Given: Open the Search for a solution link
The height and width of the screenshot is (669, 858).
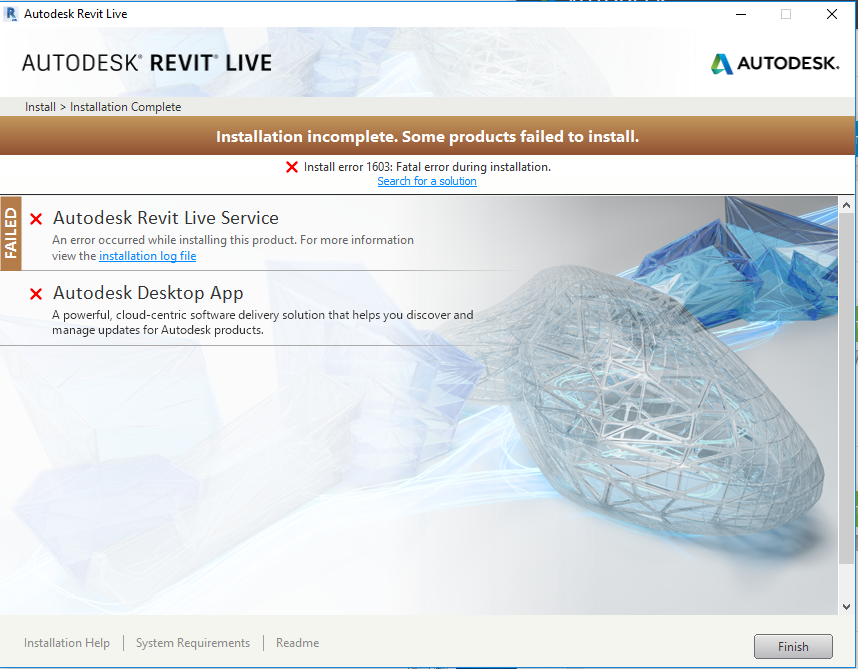Looking at the screenshot, I should (427, 181).
